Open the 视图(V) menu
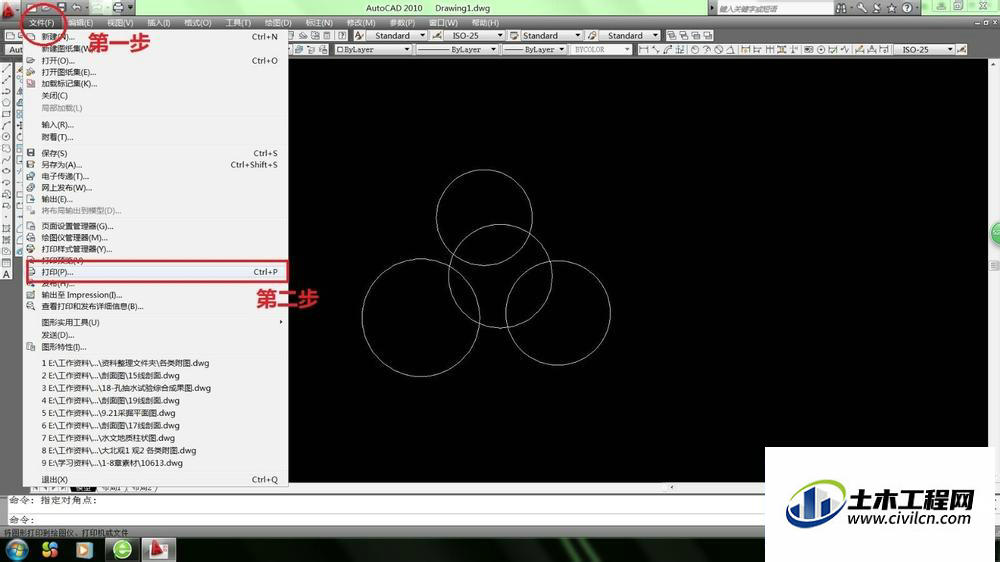 [x=120, y=23]
